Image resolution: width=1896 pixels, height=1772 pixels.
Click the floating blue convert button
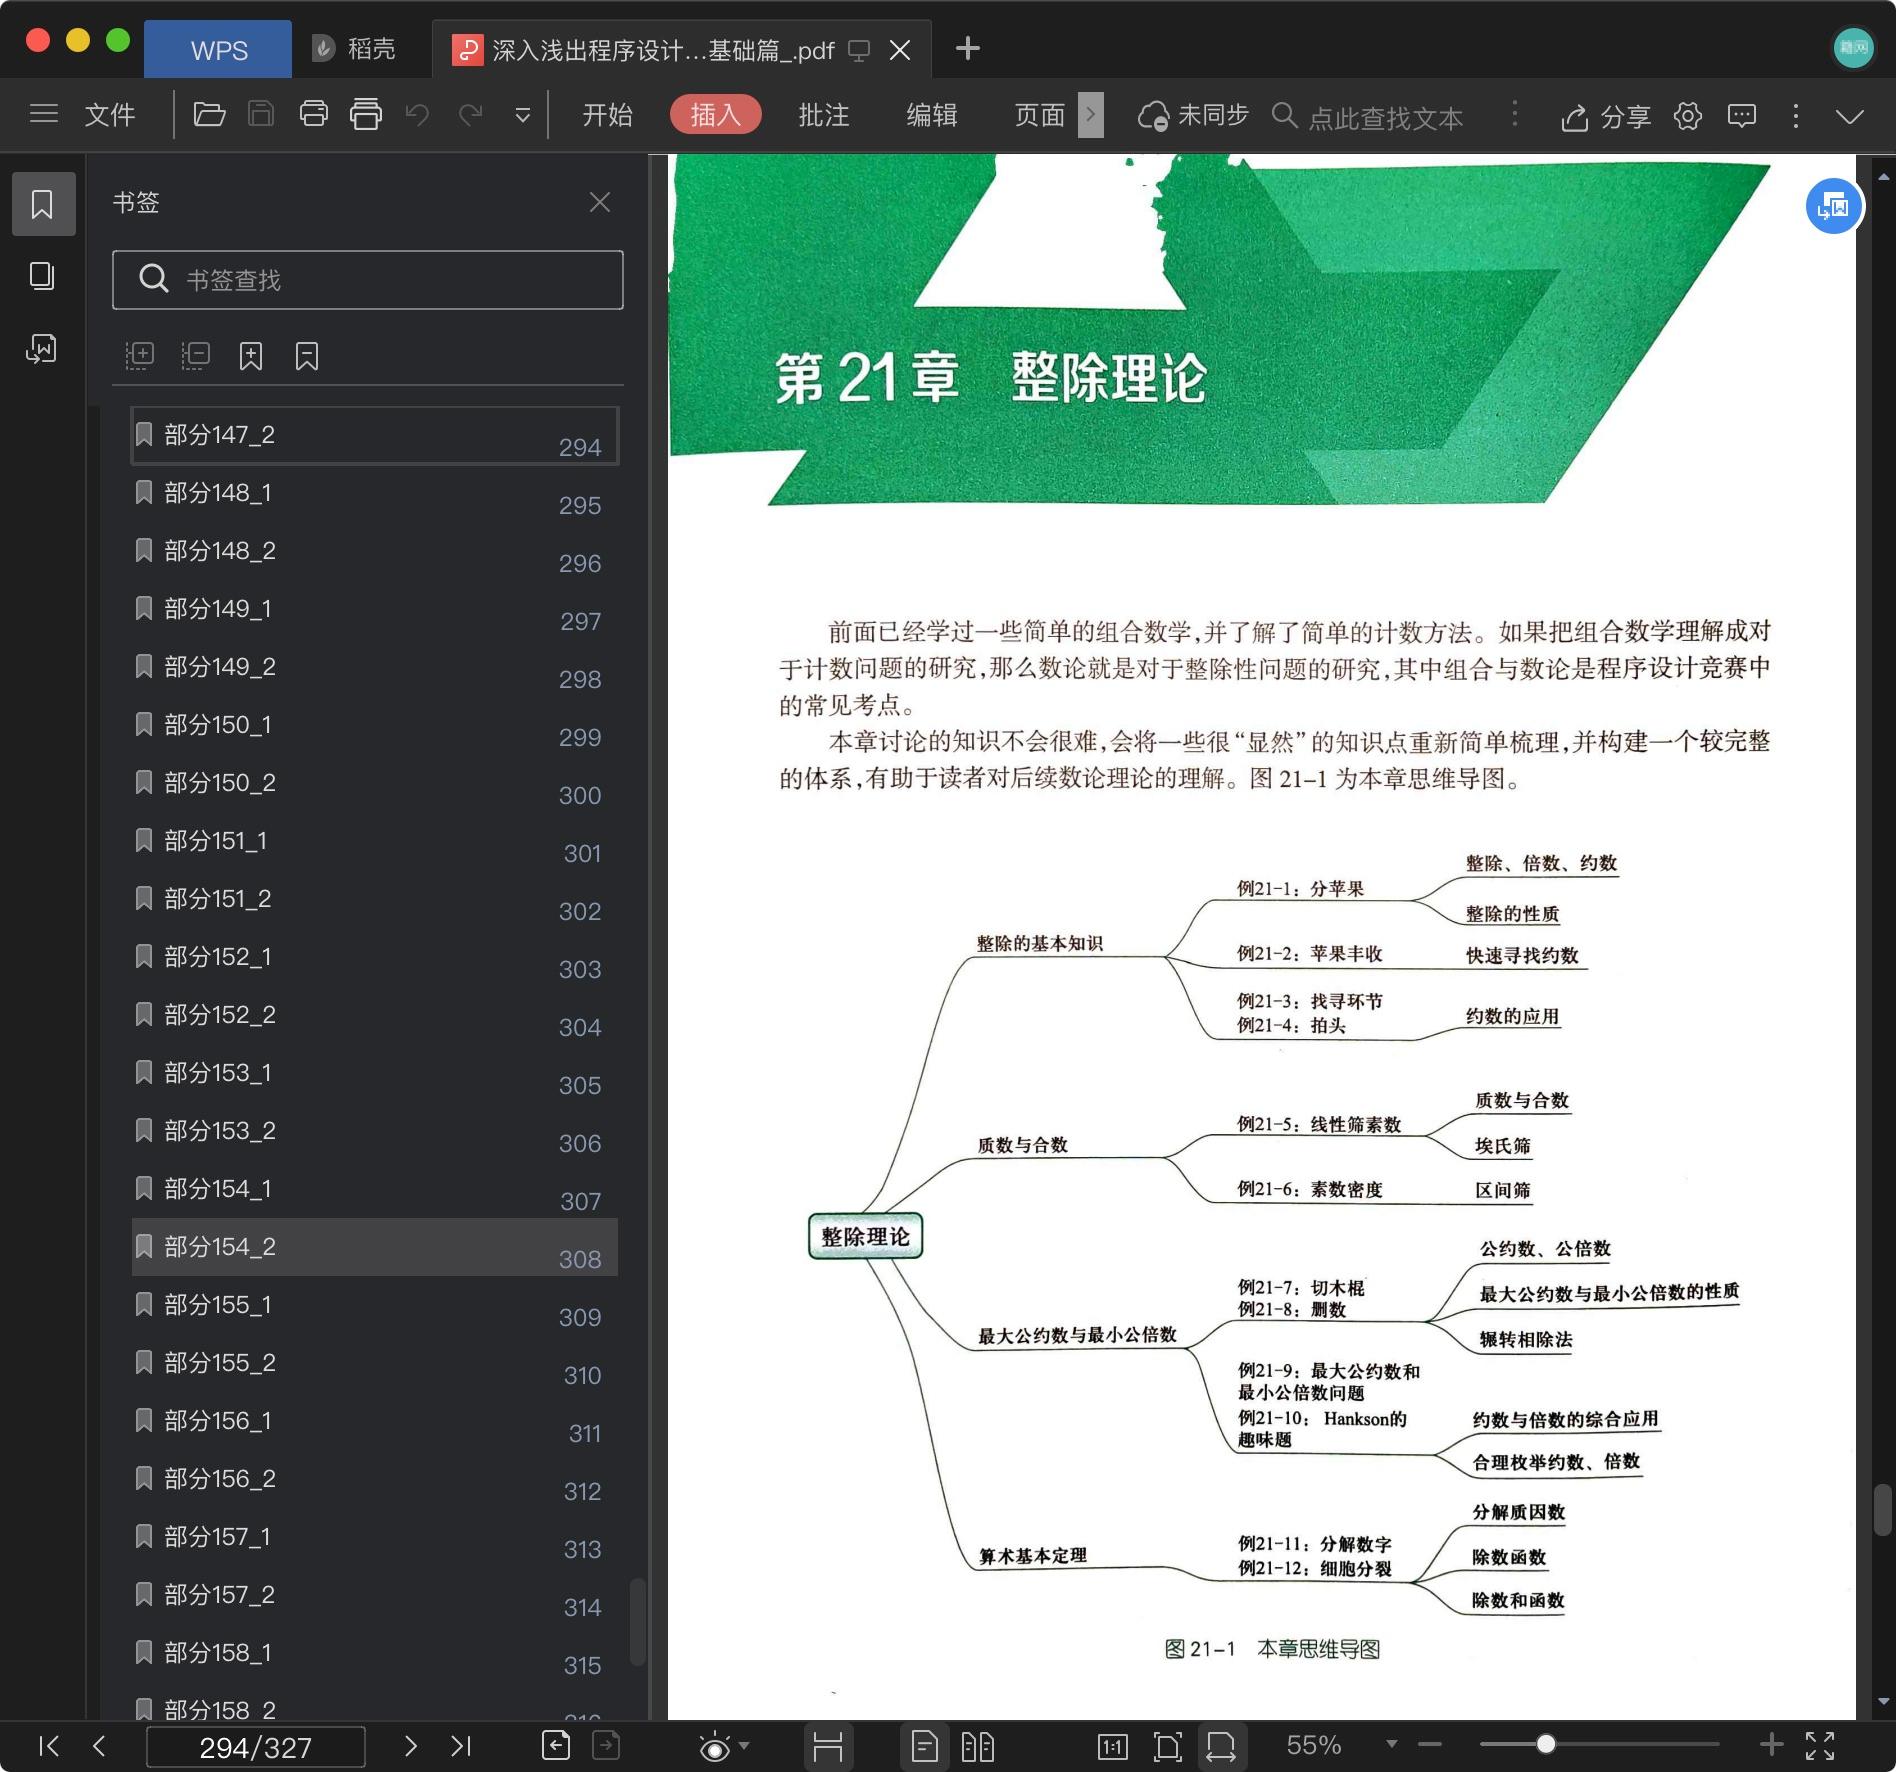tap(1834, 207)
